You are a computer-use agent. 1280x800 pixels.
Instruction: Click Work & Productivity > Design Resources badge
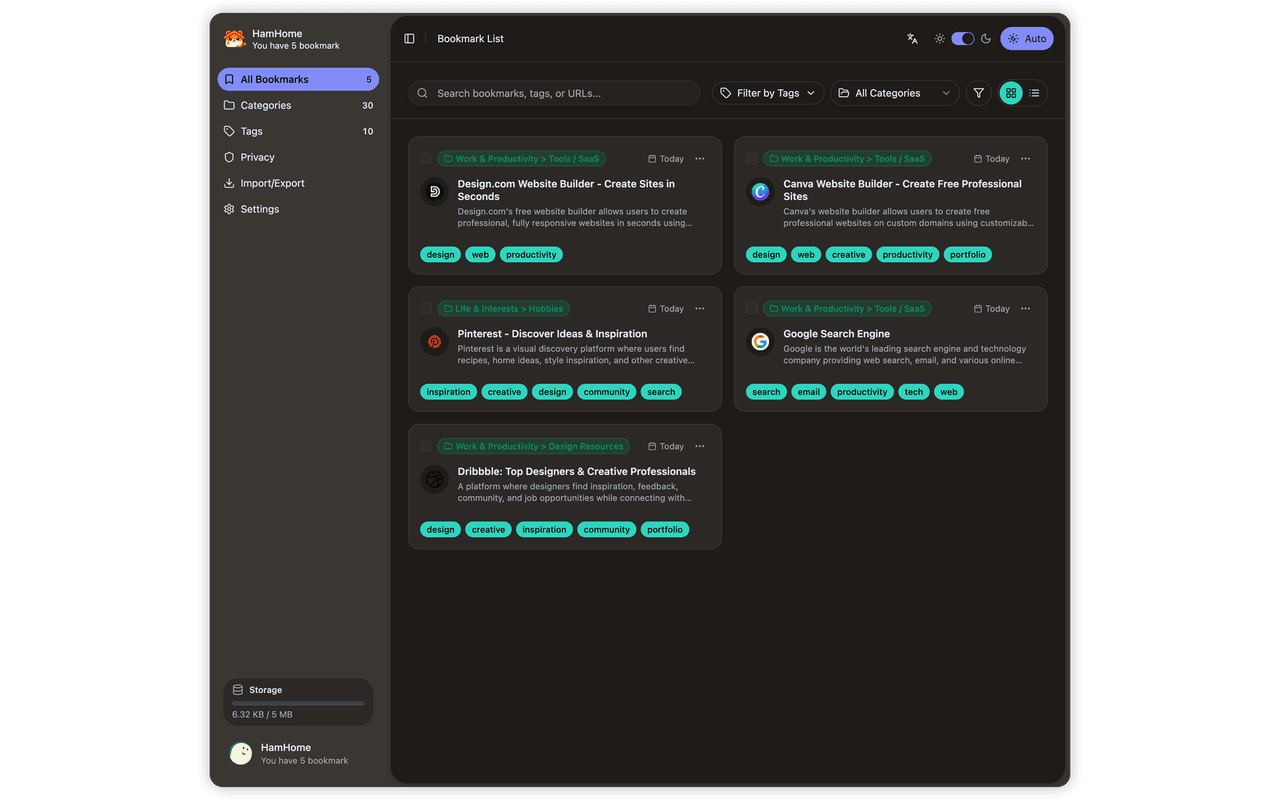click(533, 447)
